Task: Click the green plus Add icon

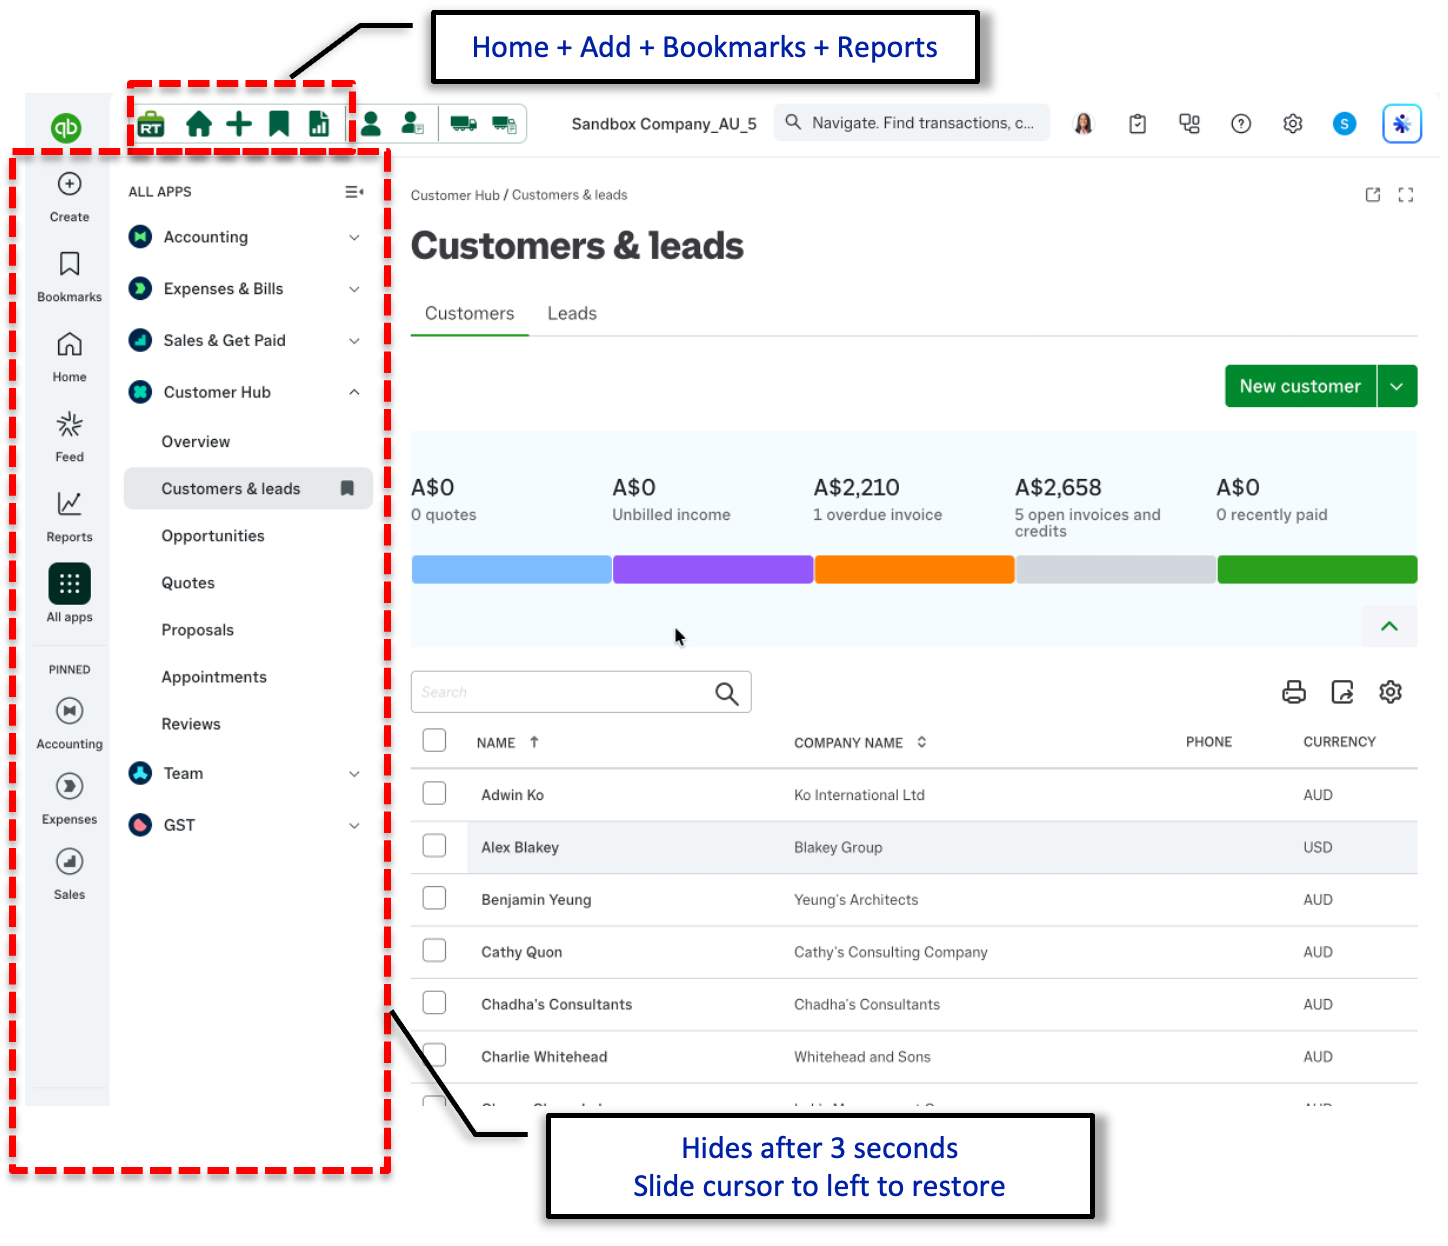Action: click(239, 124)
